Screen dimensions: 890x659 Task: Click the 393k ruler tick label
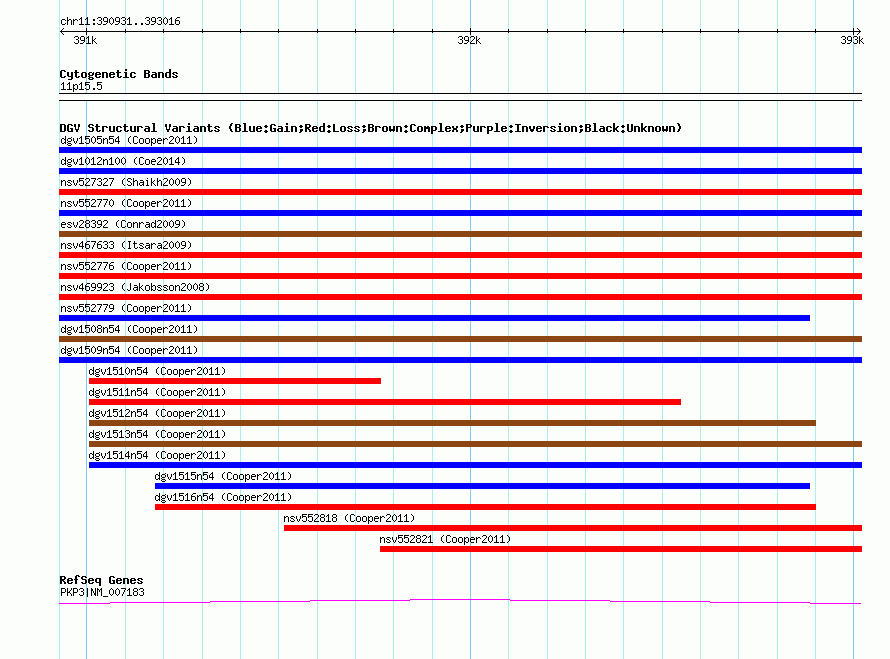(852, 40)
